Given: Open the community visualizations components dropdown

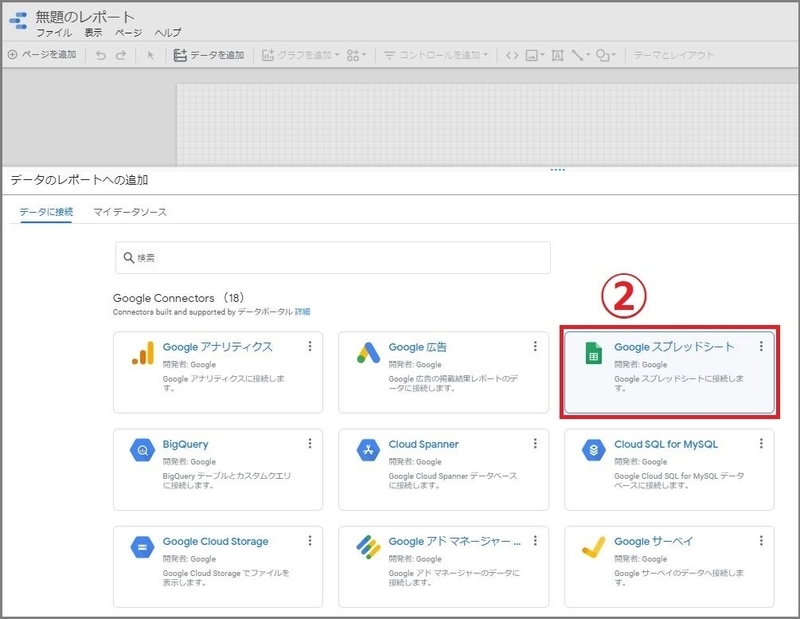Looking at the screenshot, I should [x=356, y=55].
